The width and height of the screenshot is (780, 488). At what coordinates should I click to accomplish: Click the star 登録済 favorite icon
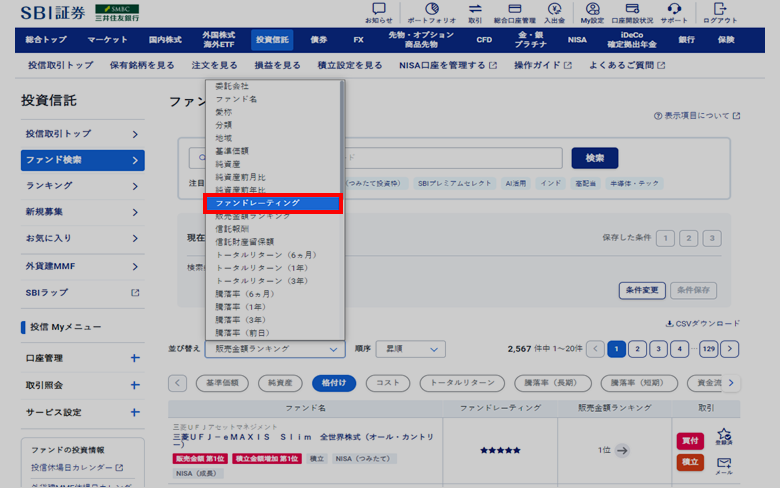pyautogui.click(x=724, y=437)
